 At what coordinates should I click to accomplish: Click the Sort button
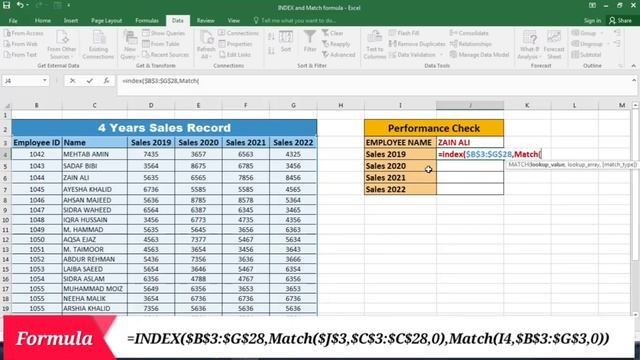tap(286, 41)
